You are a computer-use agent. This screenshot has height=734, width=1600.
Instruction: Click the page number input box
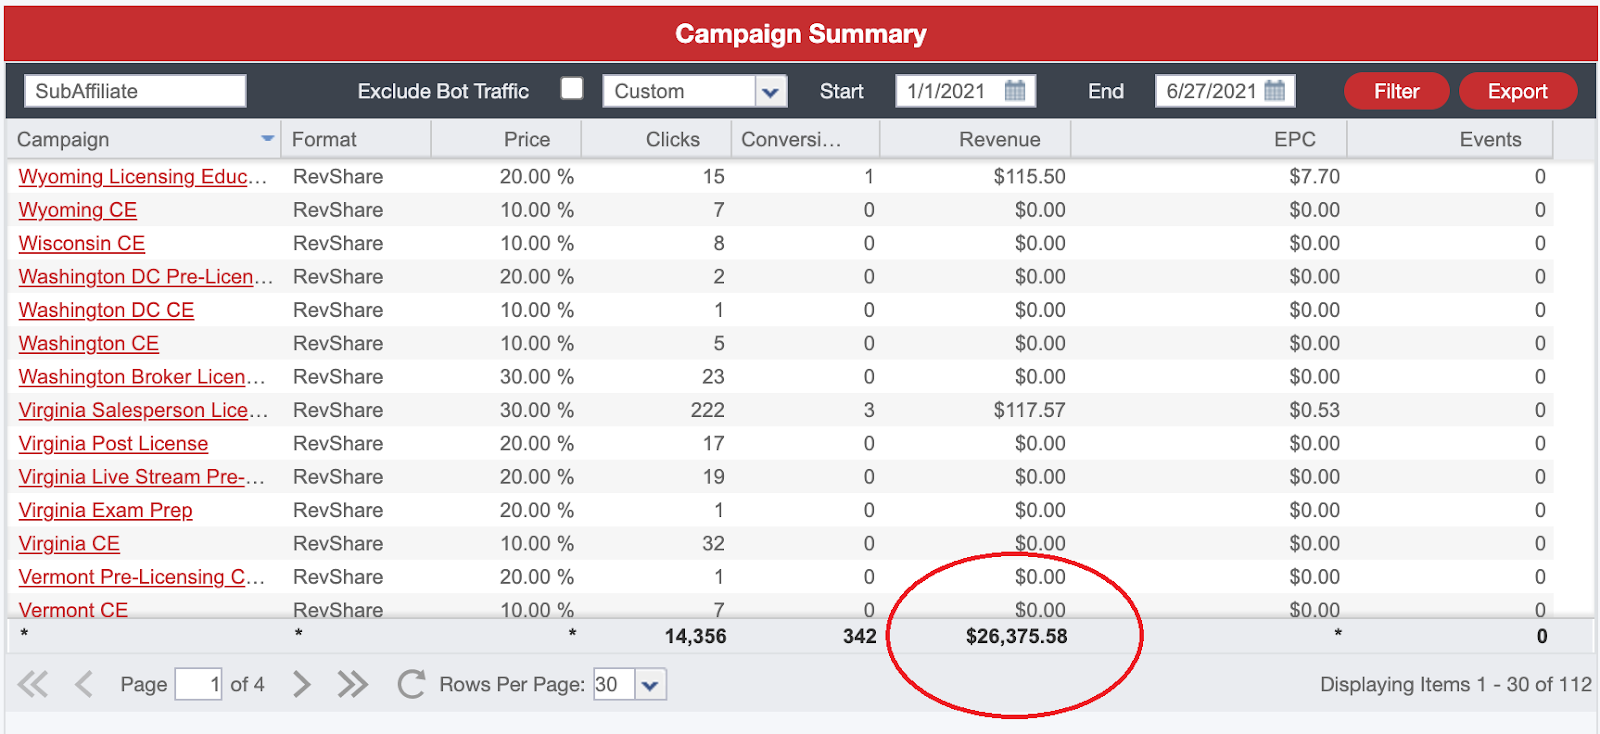tap(198, 684)
